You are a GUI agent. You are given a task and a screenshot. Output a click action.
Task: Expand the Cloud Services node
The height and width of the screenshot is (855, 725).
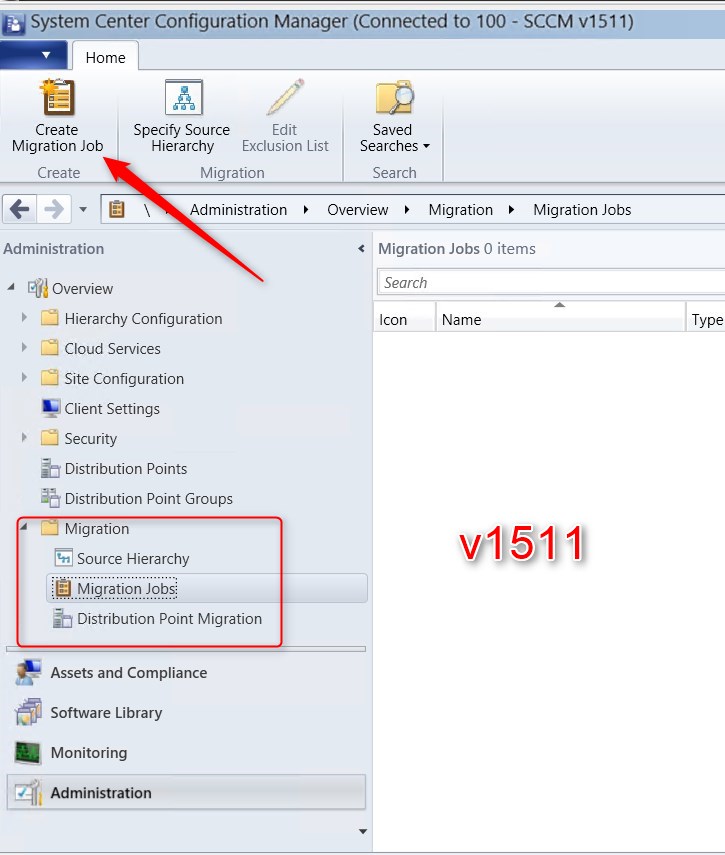point(24,347)
